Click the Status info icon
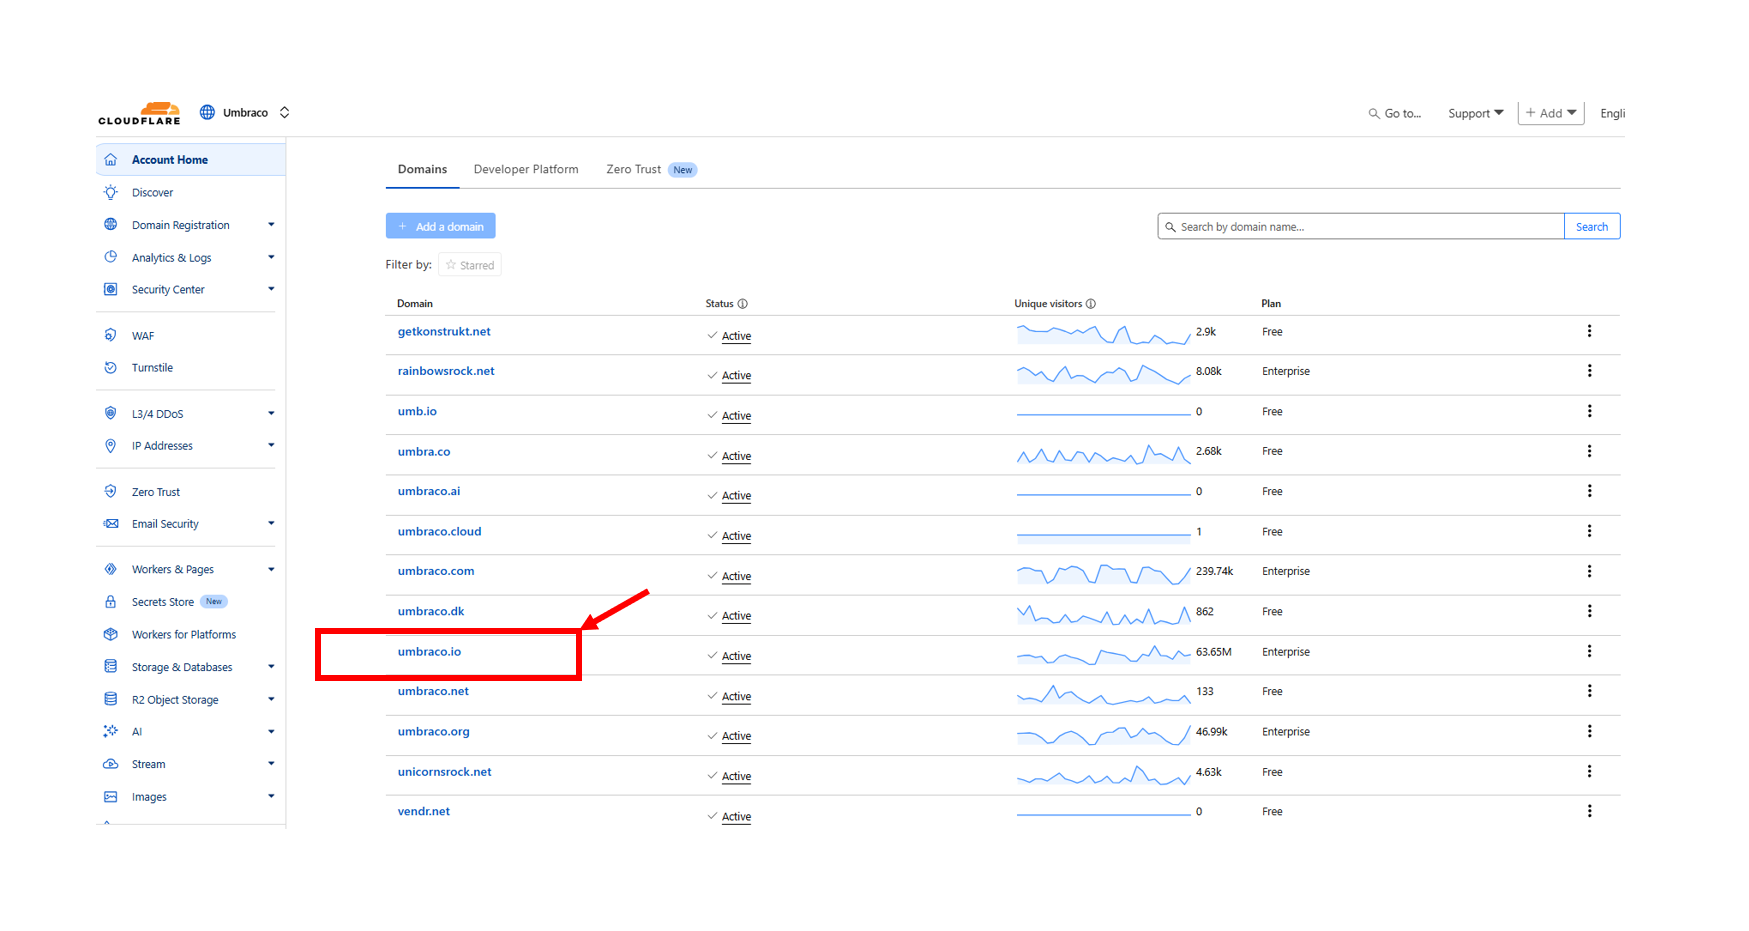The image size is (1749, 931). [742, 304]
